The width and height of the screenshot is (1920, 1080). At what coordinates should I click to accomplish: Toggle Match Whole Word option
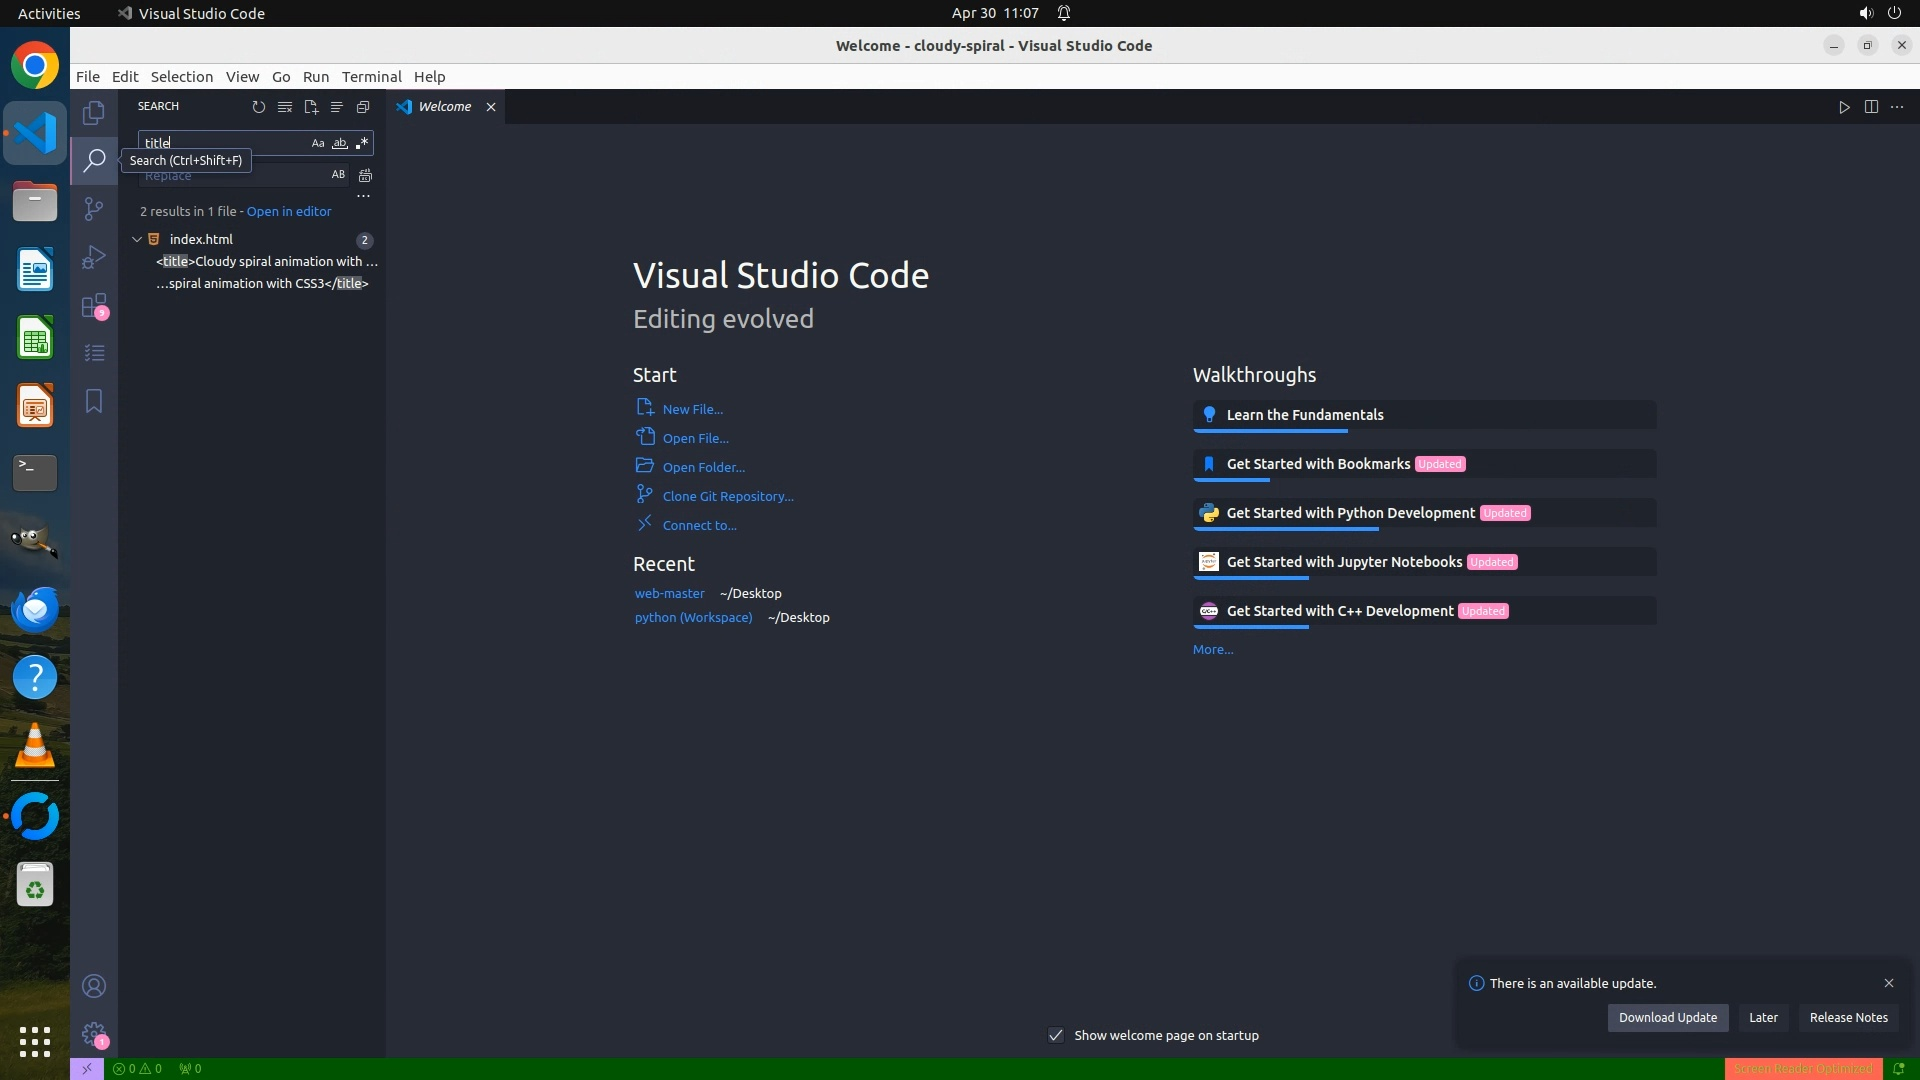[340, 143]
